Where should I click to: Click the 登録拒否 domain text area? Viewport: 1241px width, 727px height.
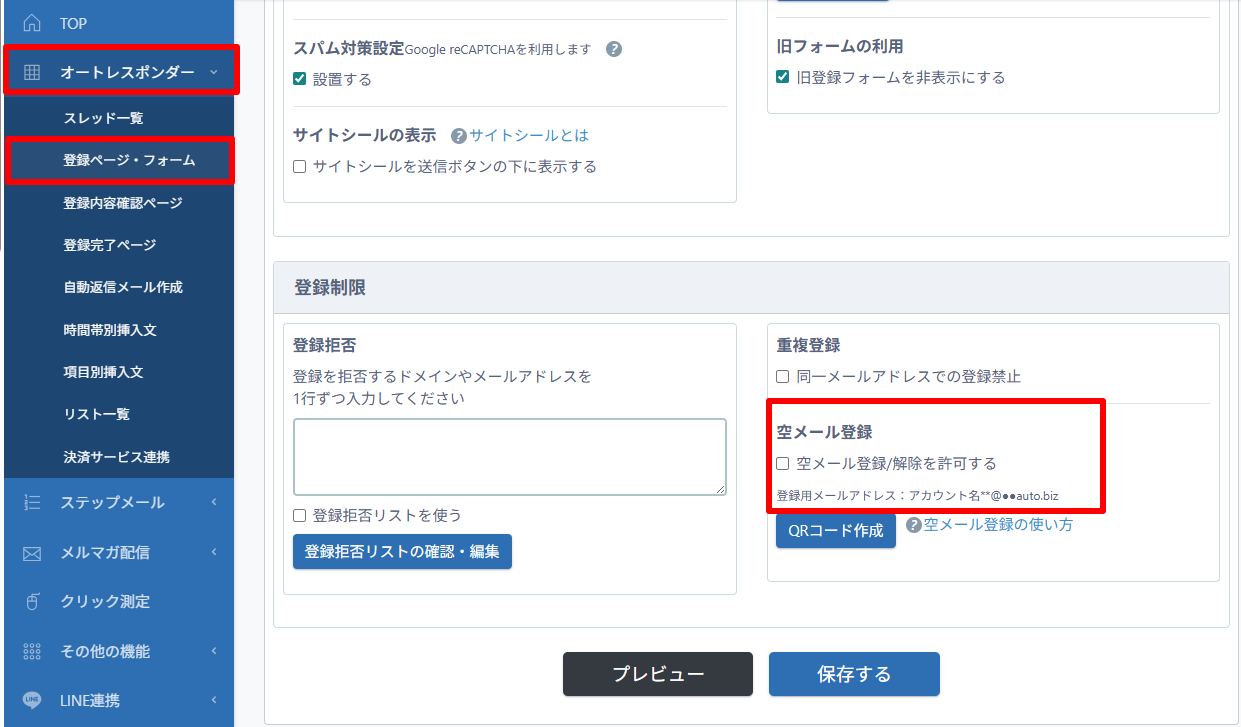pos(509,456)
